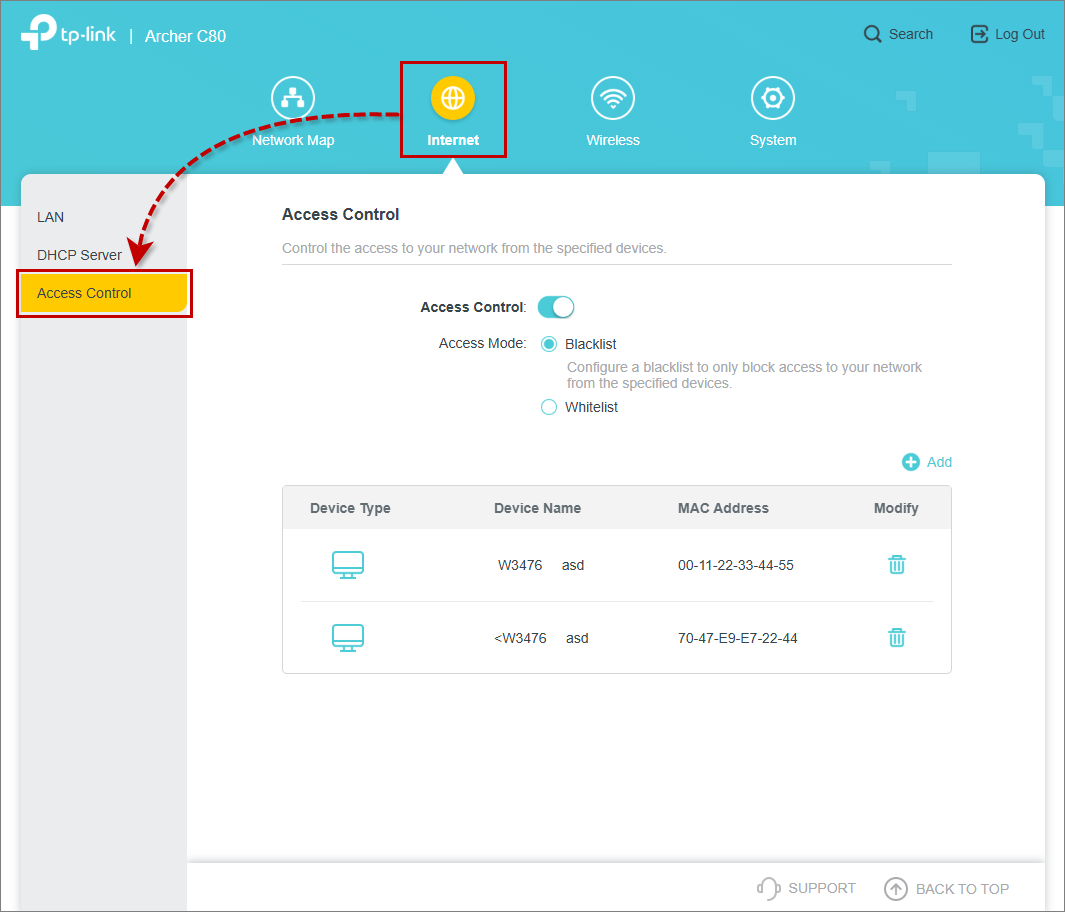The image size is (1065, 912).
Task: Open the LAN sidebar item
Action: click(51, 217)
